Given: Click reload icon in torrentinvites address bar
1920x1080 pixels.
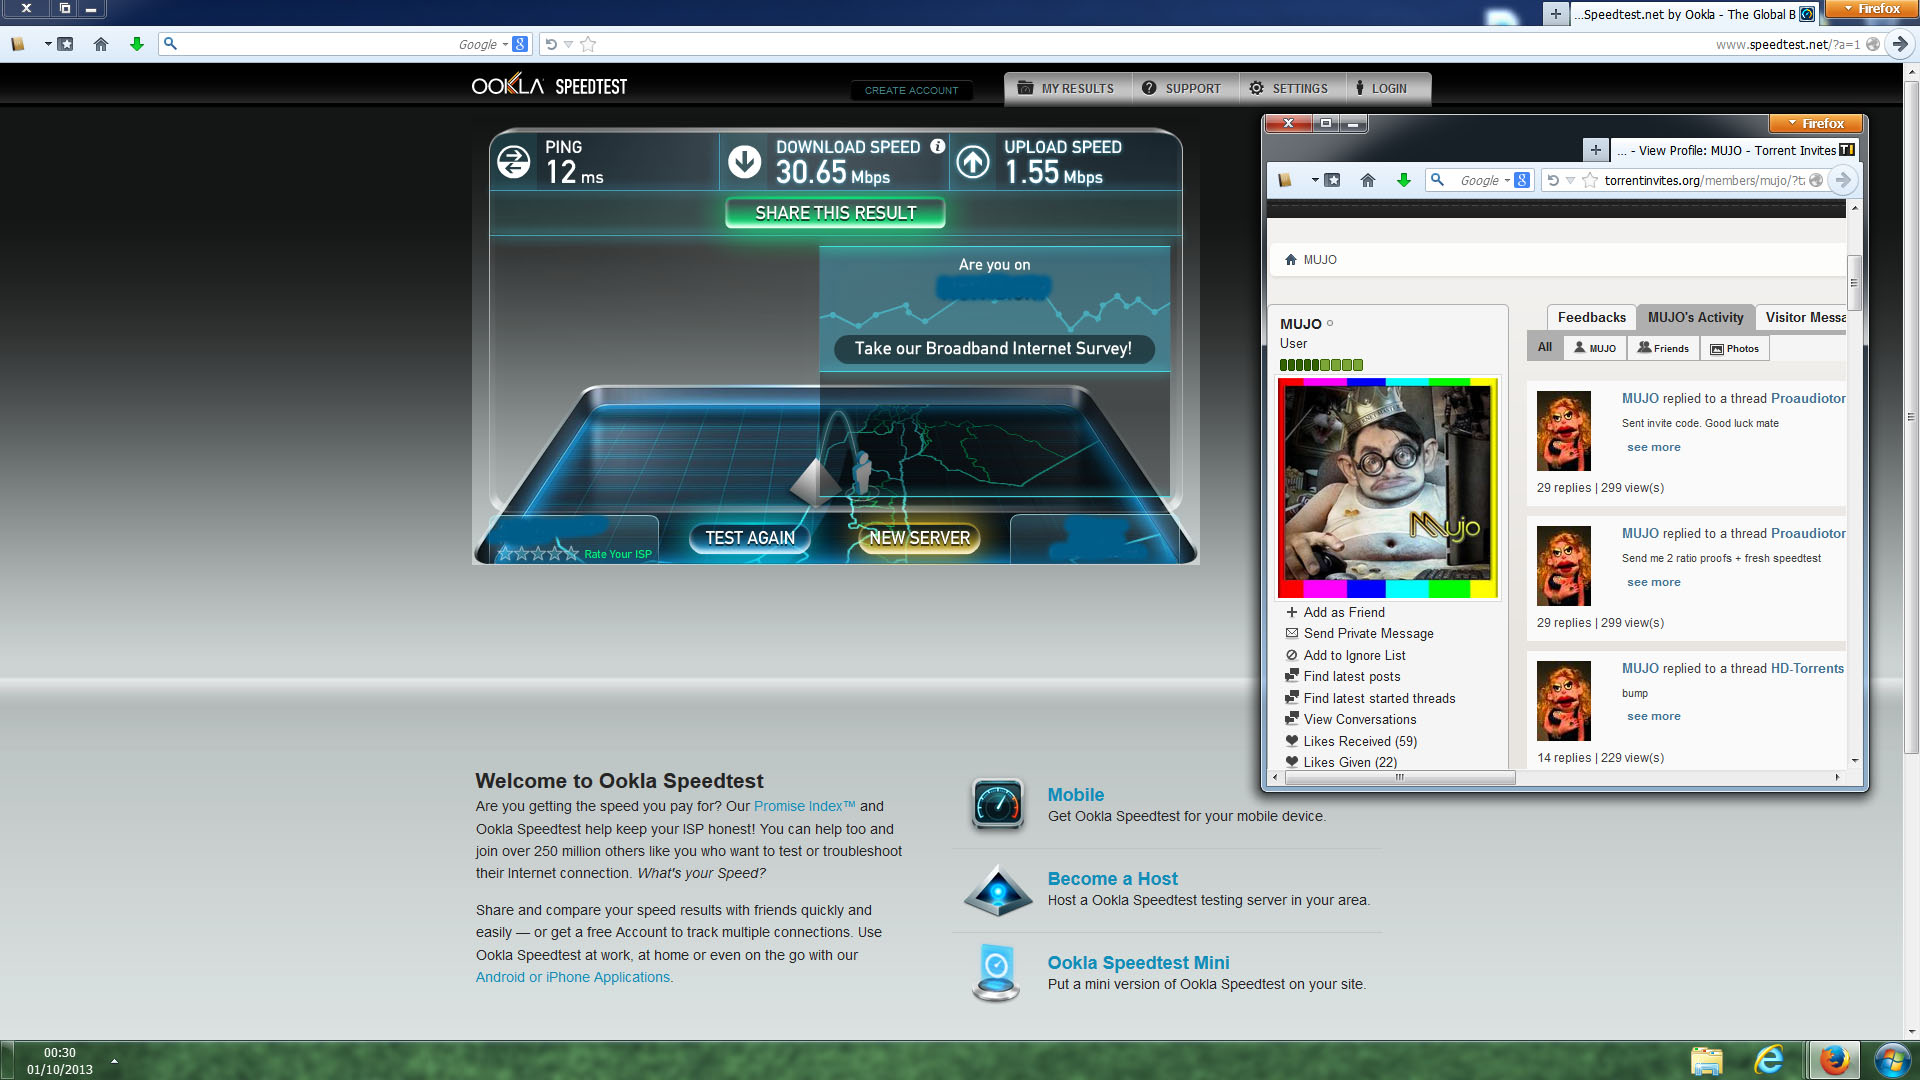Looking at the screenshot, I should coord(1553,180).
